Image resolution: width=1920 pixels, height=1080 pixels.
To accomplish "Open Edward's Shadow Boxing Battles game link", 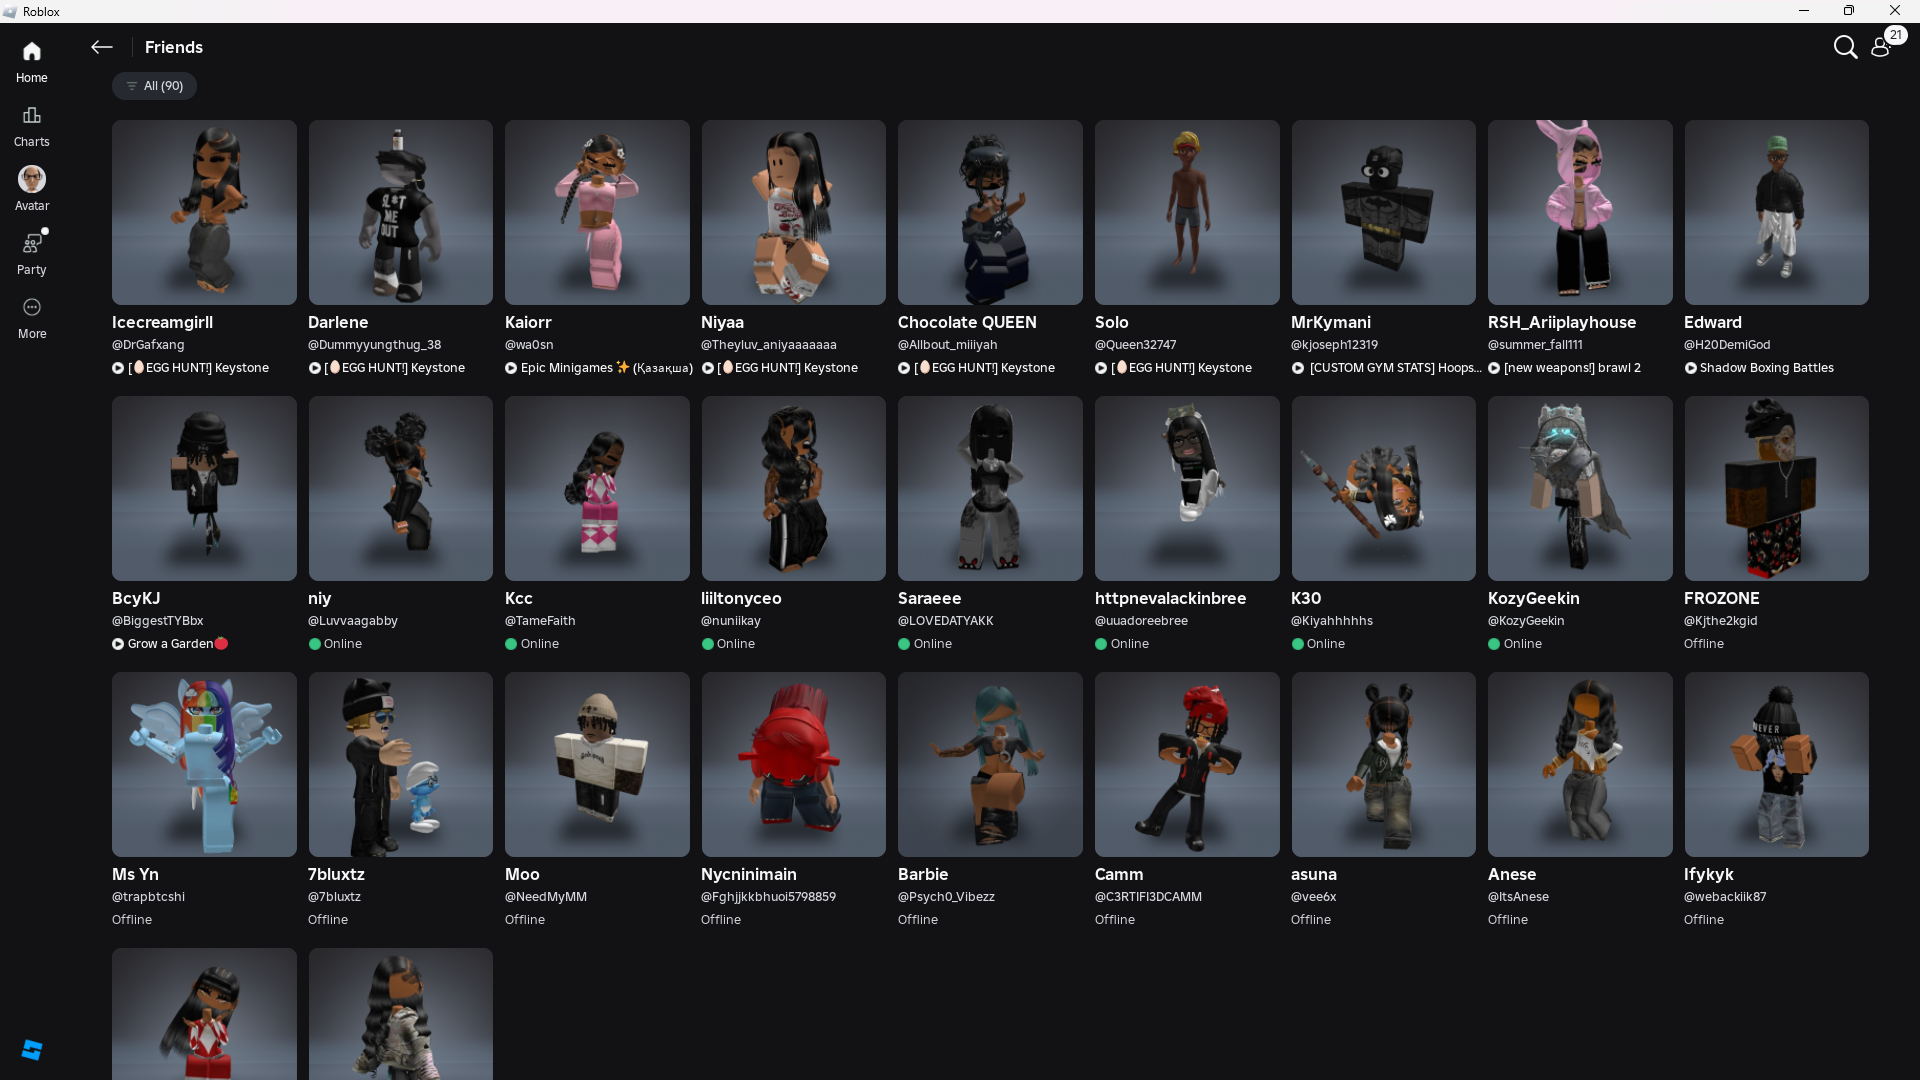I will coord(1765,368).
